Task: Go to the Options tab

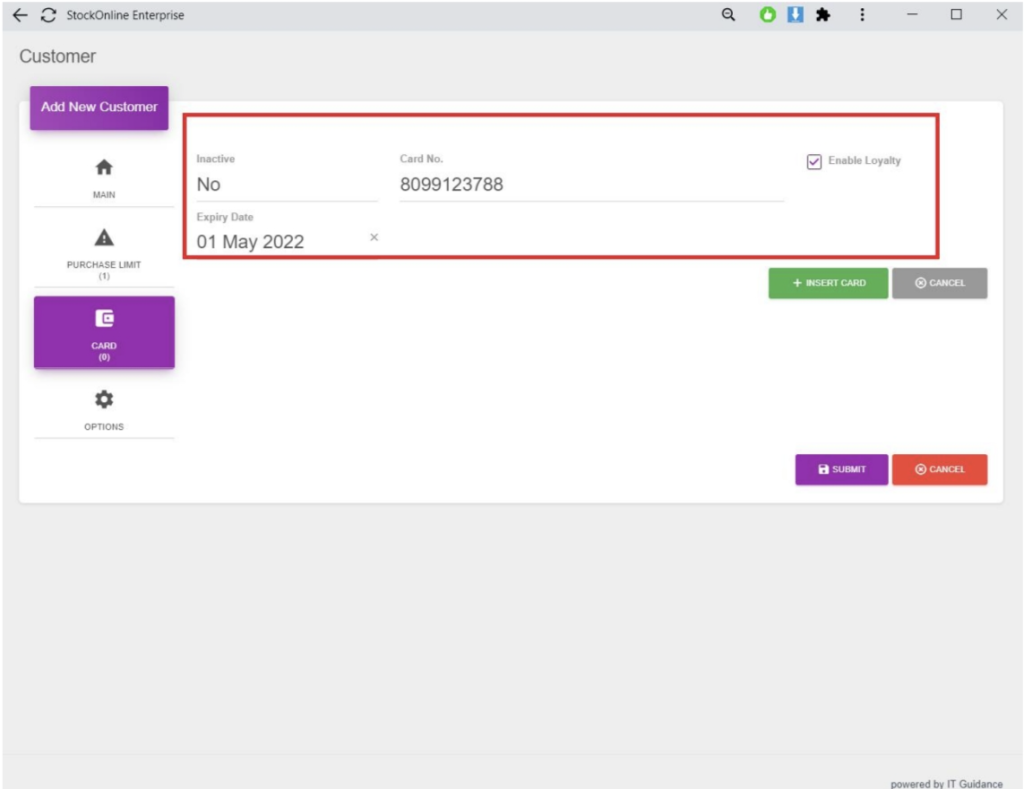Action: point(104,410)
